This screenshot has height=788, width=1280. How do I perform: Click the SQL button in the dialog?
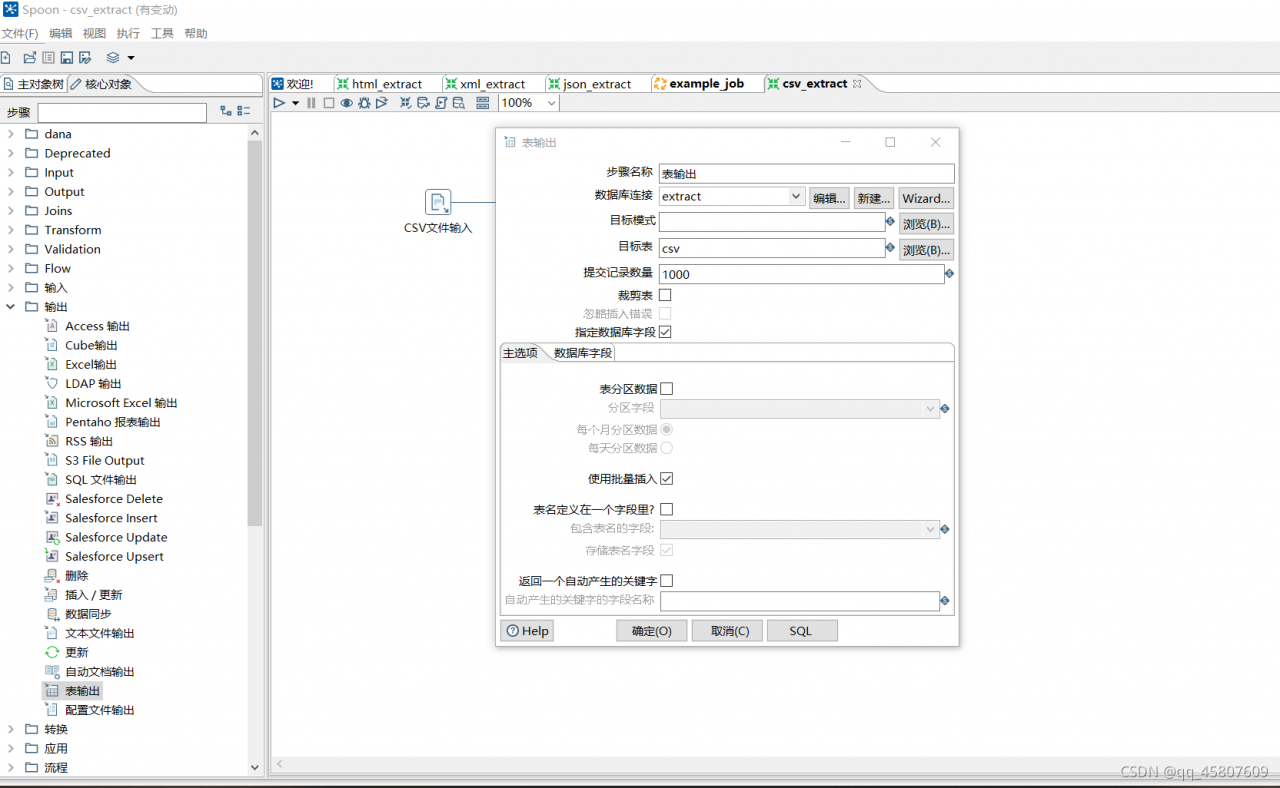802,631
